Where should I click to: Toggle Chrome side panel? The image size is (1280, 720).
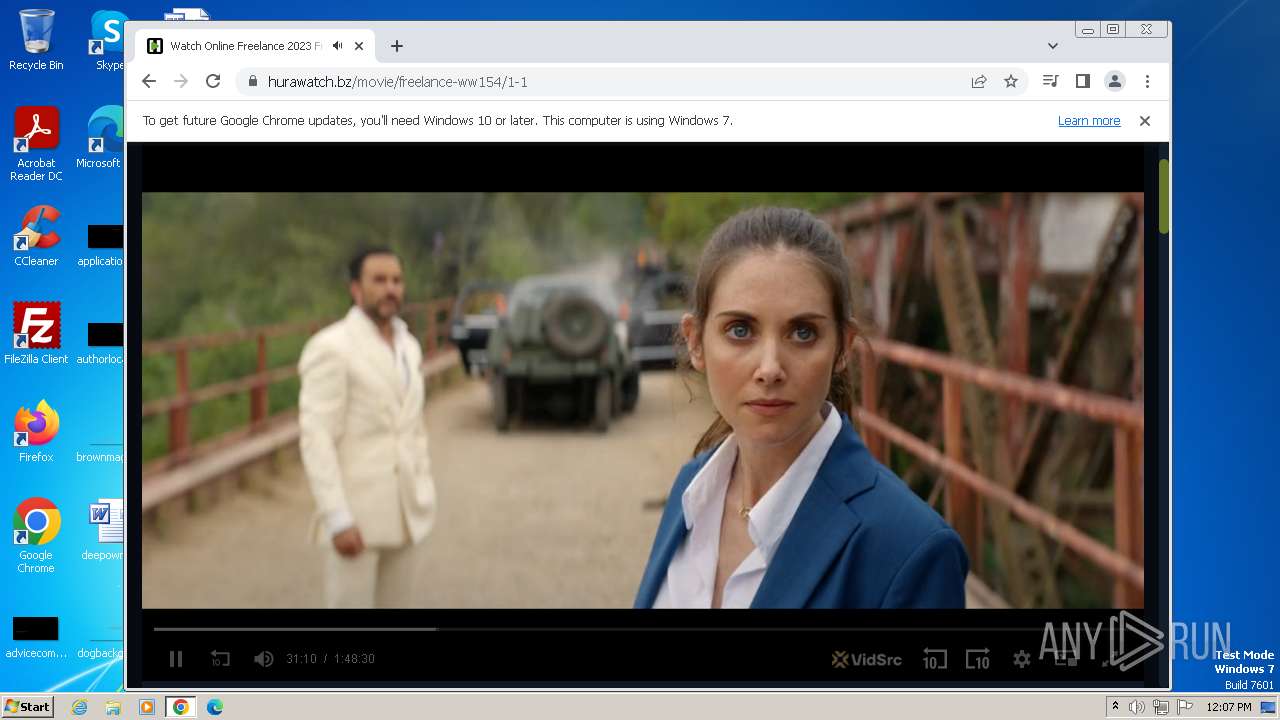point(1082,82)
